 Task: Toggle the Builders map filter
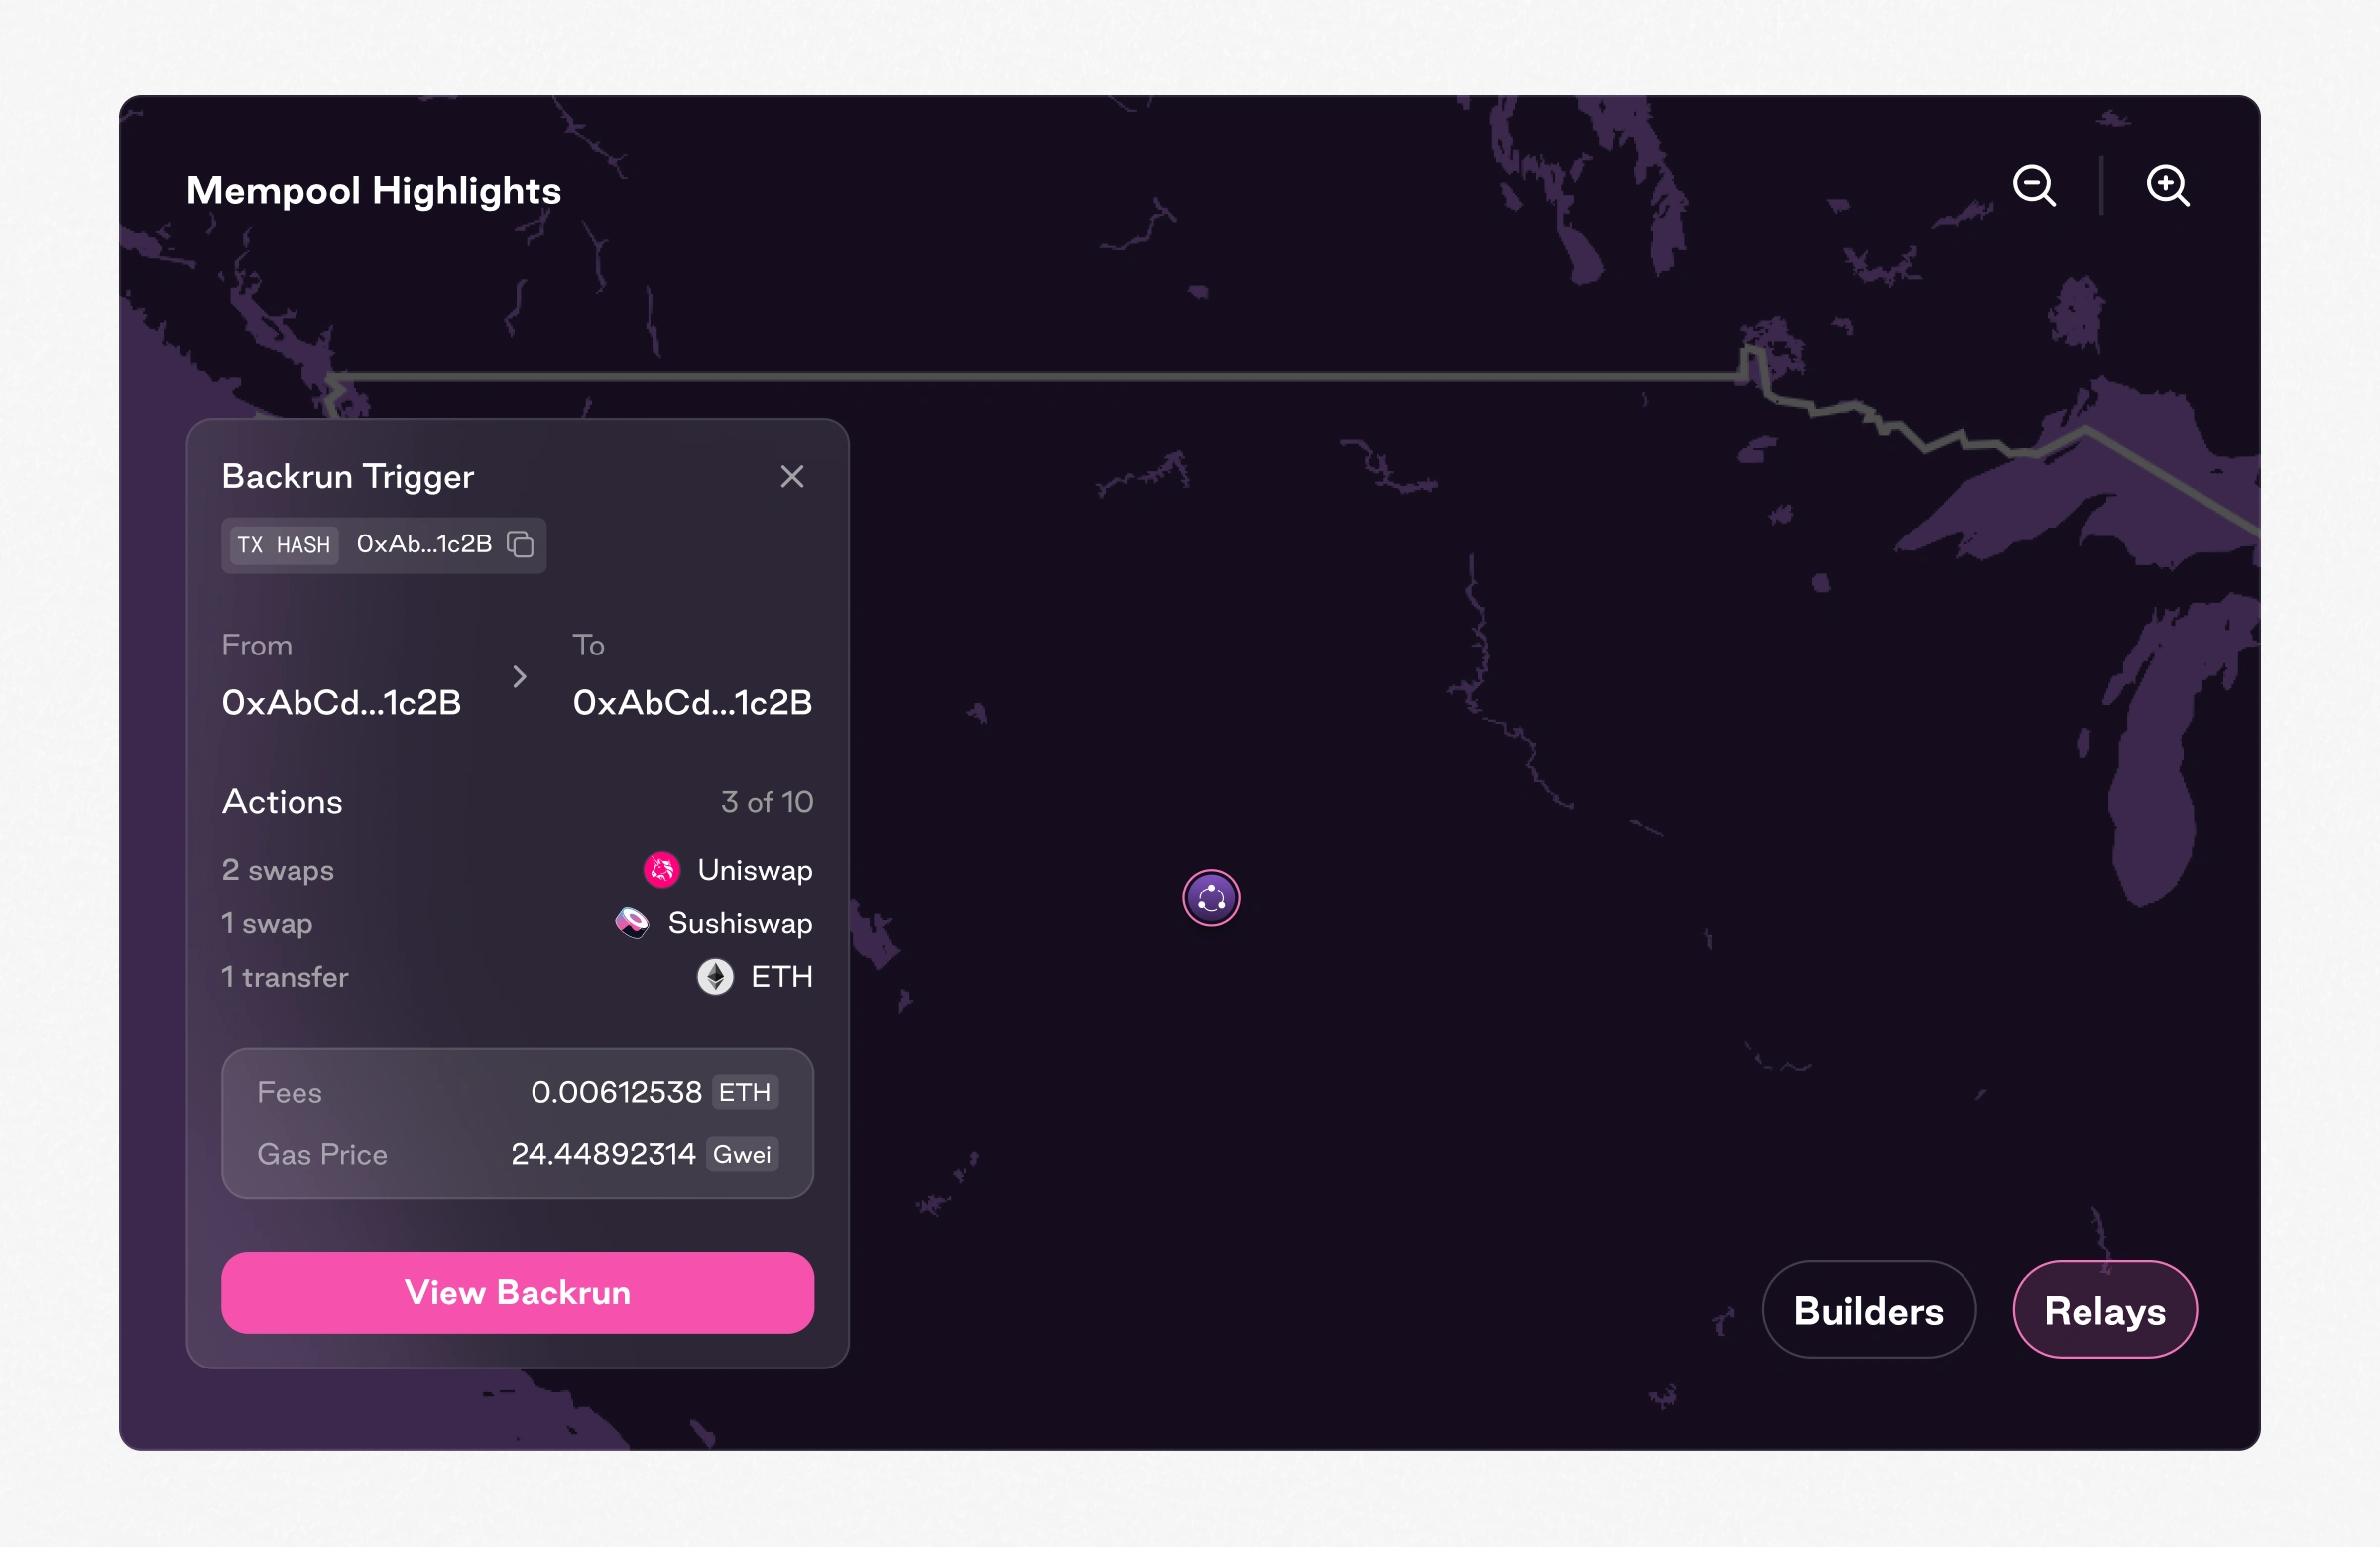point(1868,1310)
